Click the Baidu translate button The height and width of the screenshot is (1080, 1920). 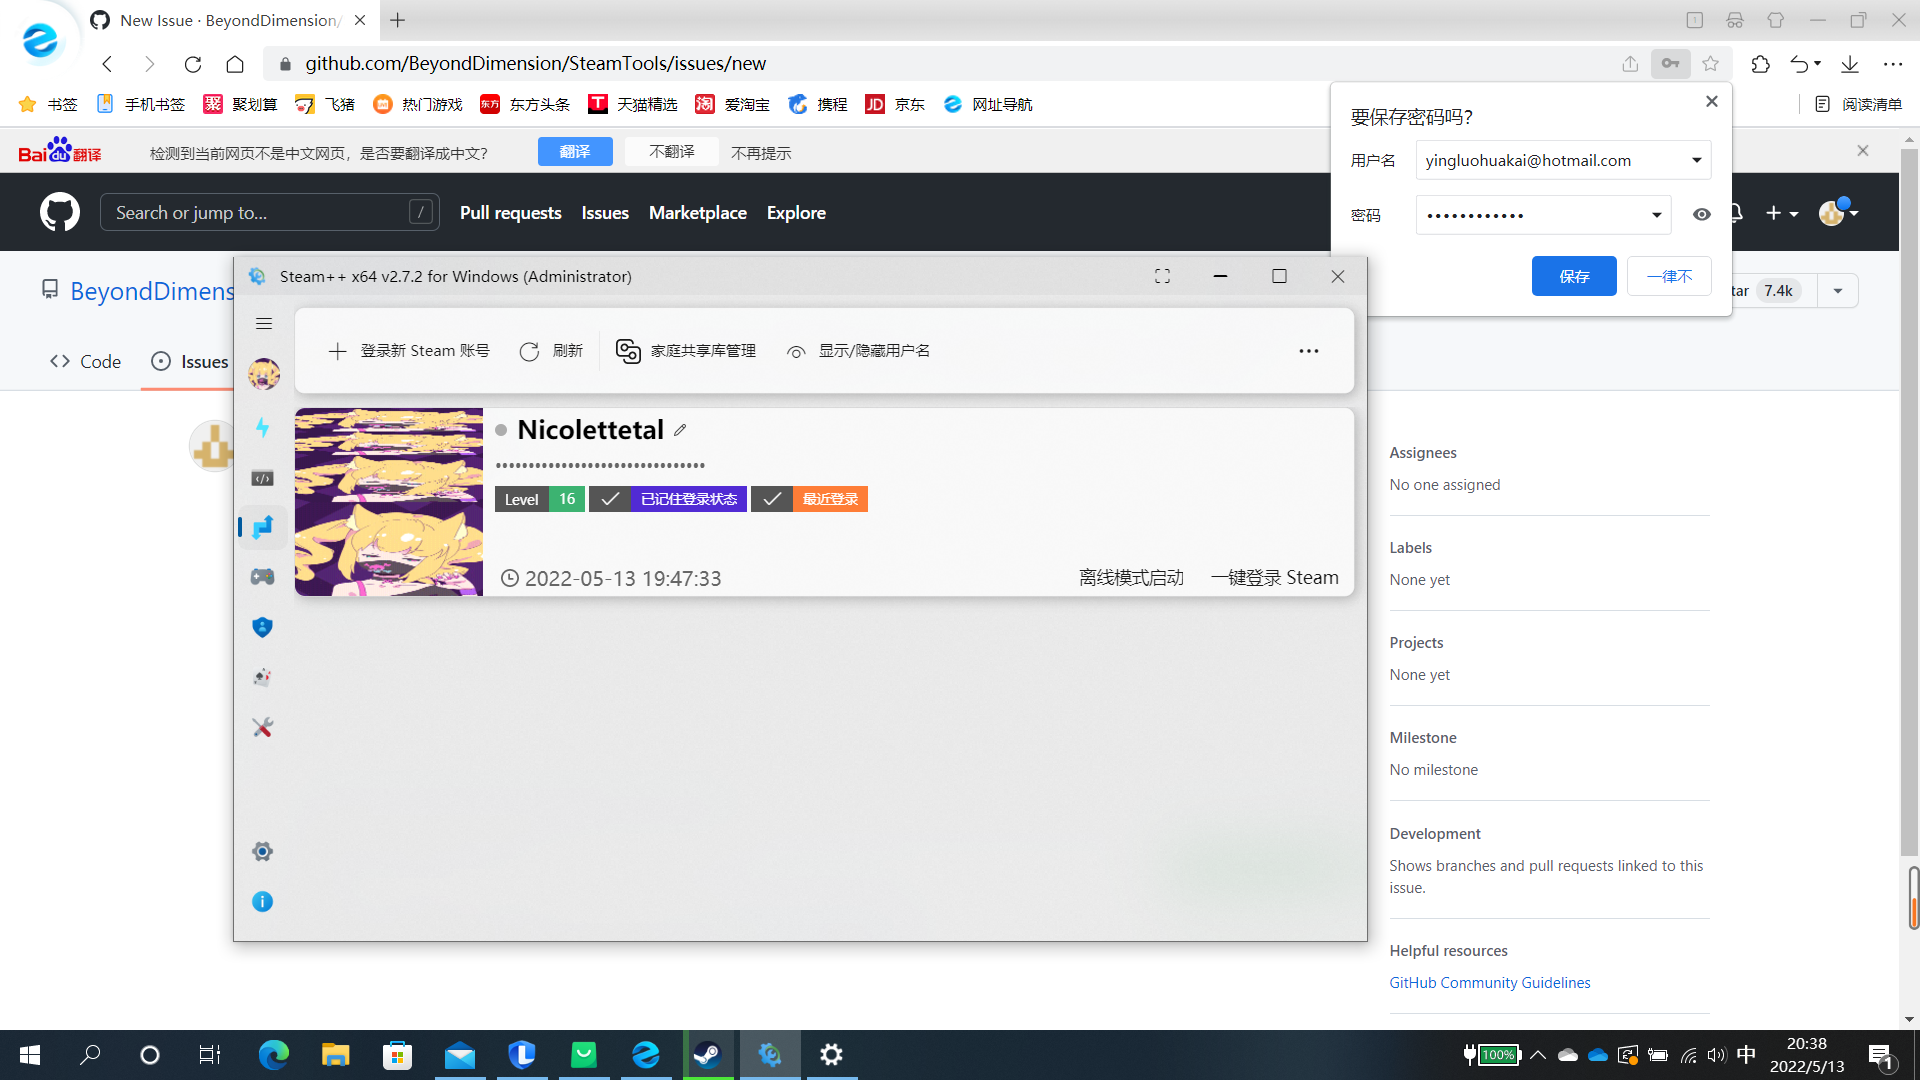pyautogui.click(x=575, y=152)
